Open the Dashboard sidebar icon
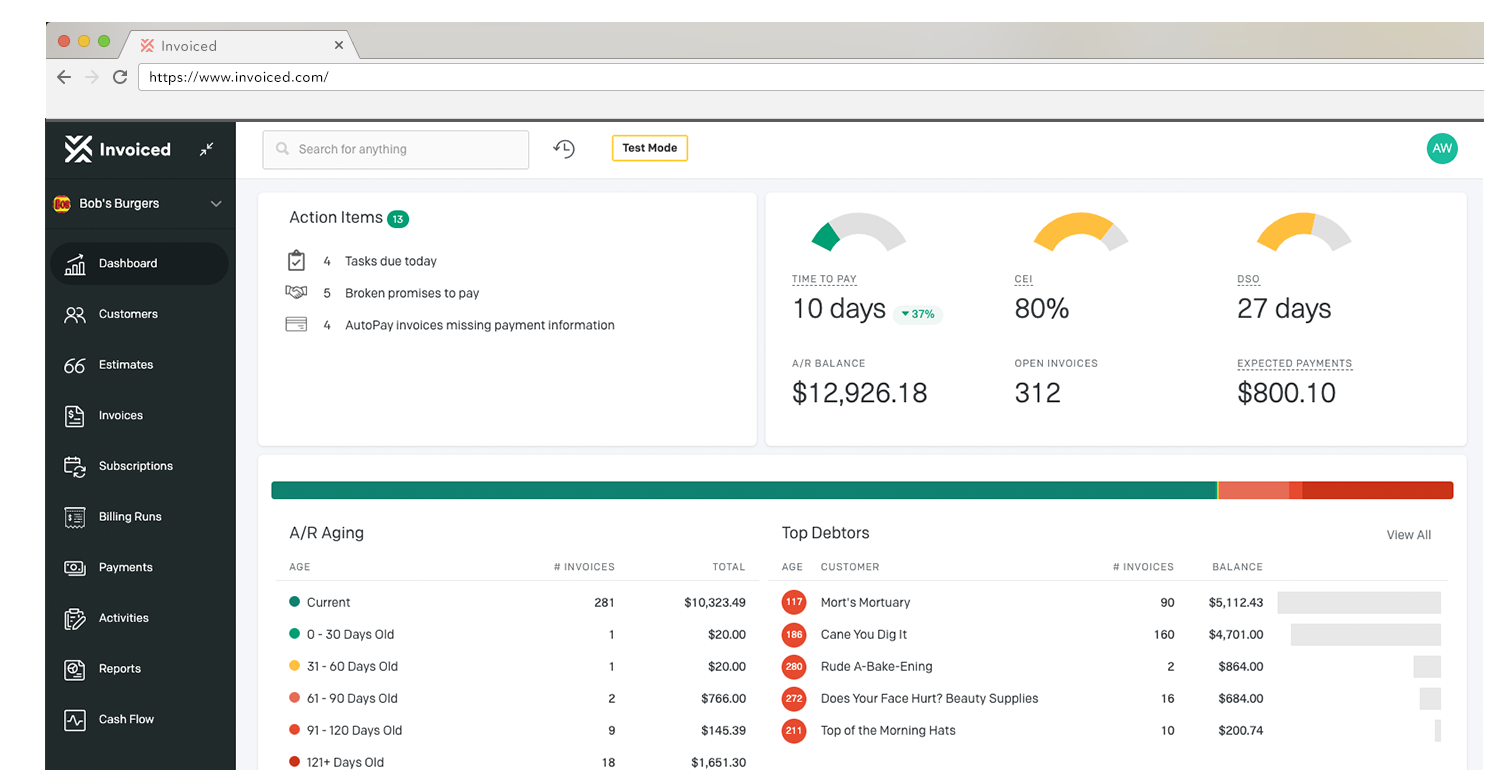The image size is (1500, 770). (x=75, y=263)
